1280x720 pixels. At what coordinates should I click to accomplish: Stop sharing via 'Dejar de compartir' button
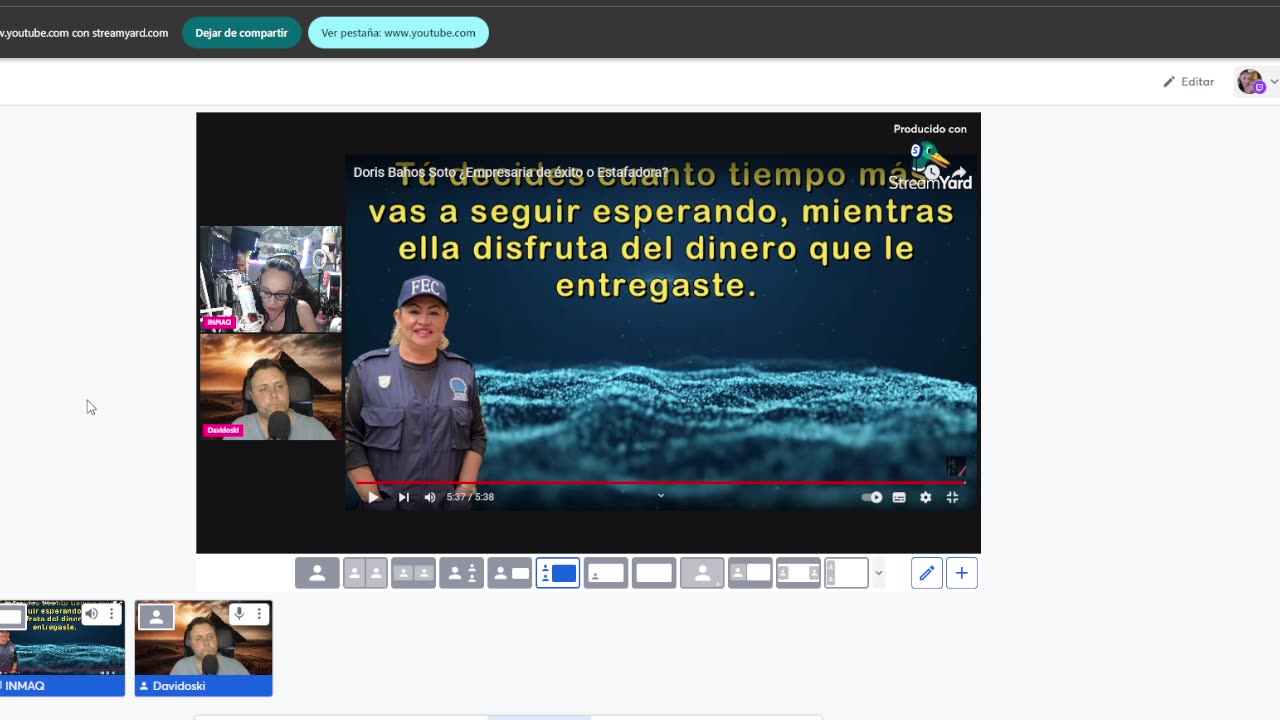(241, 33)
